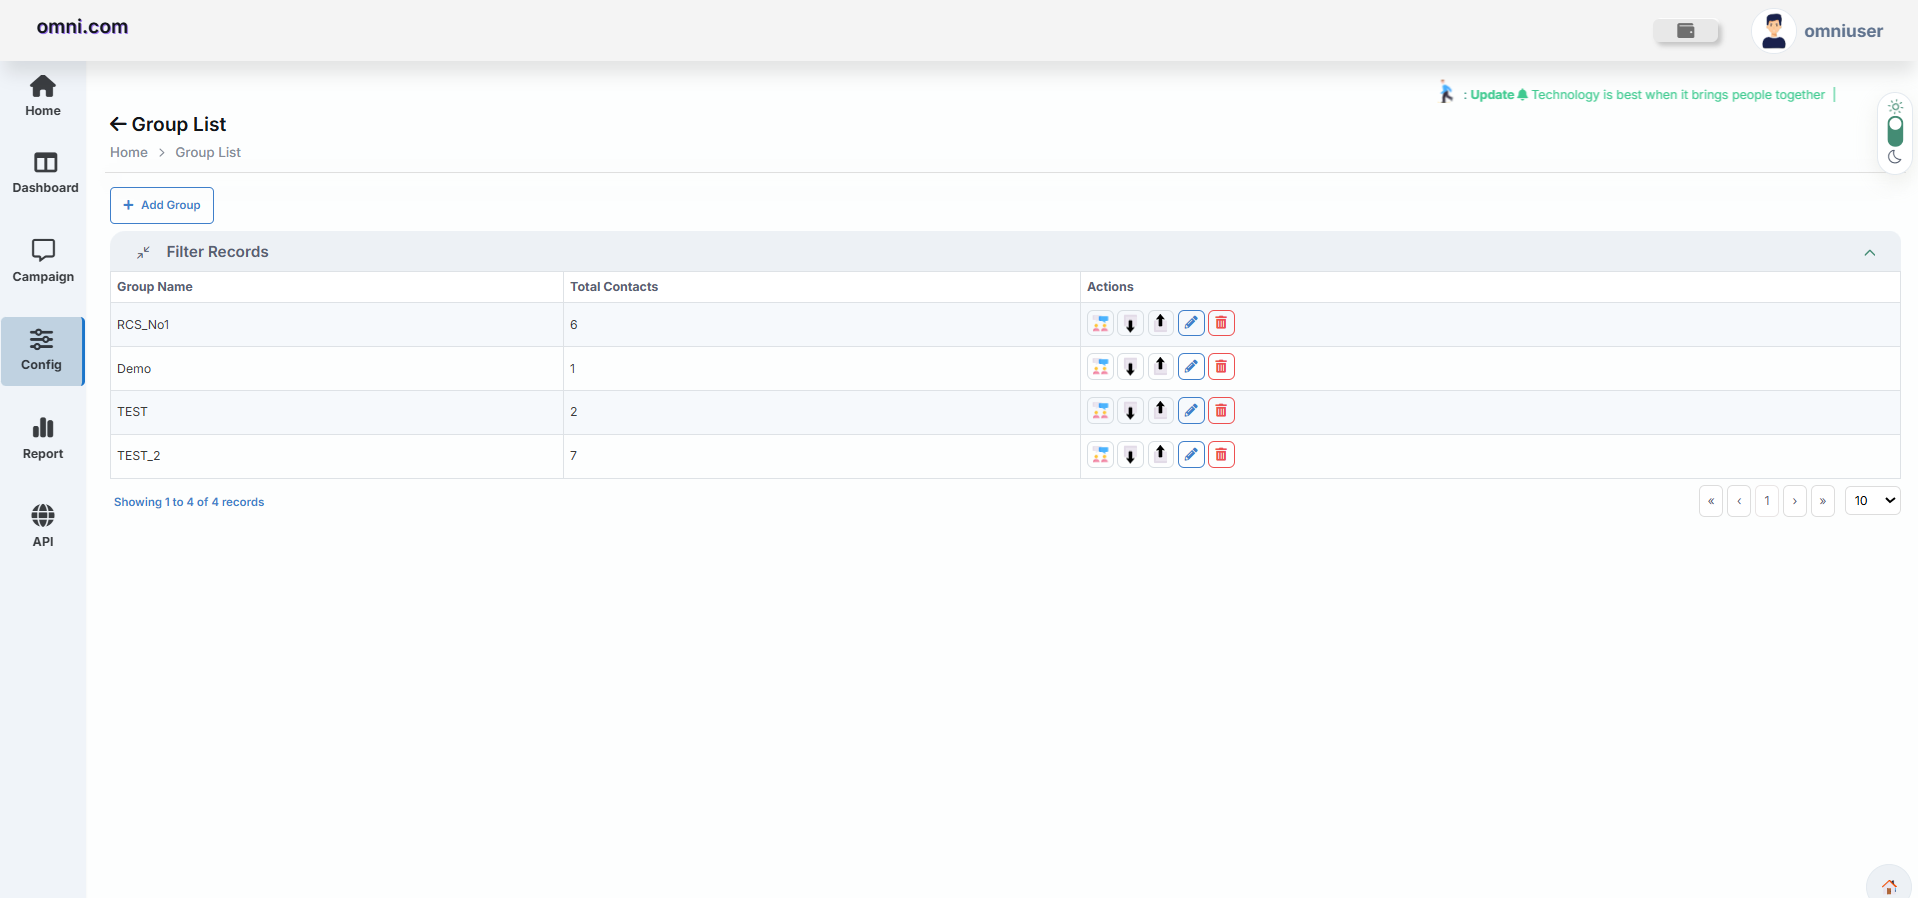Viewport: 1918px width, 898px height.
Task: Open API in the left sidebar
Action: tap(43, 526)
